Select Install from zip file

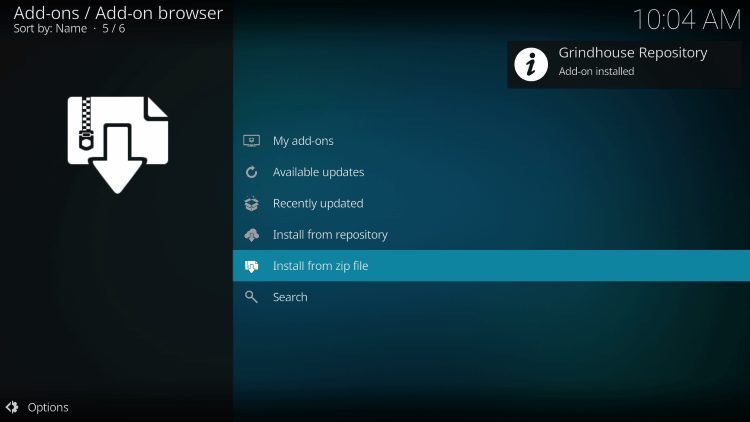[x=491, y=266]
